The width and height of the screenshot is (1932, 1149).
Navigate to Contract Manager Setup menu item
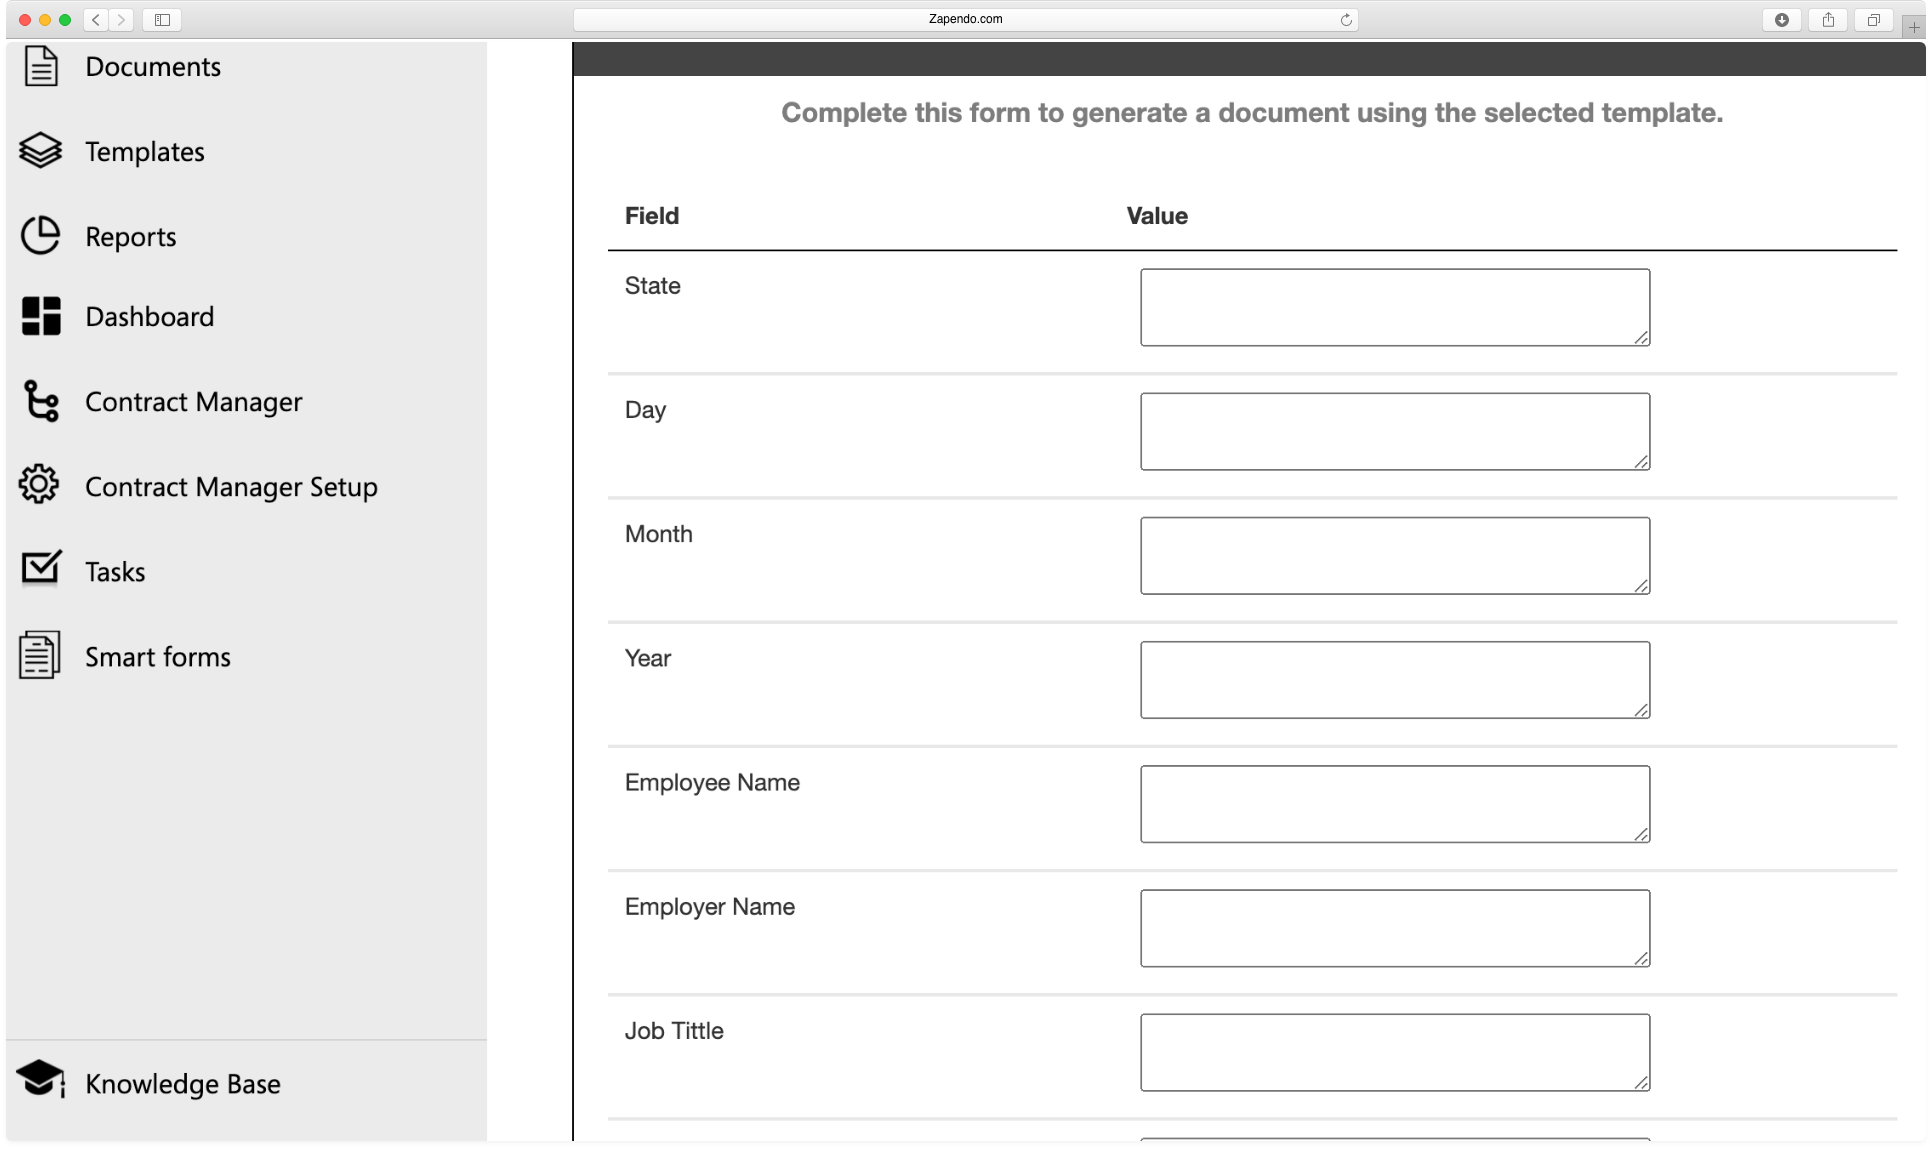tap(231, 487)
